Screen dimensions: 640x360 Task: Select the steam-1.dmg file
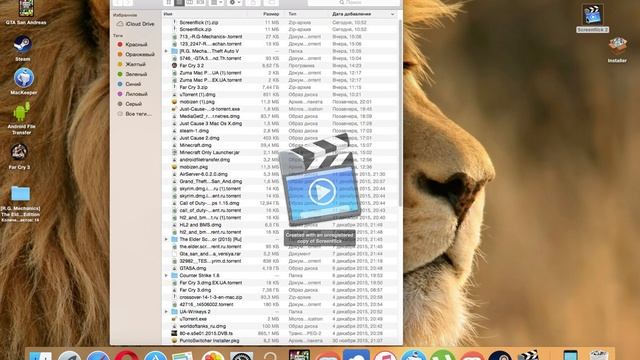point(280,131)
